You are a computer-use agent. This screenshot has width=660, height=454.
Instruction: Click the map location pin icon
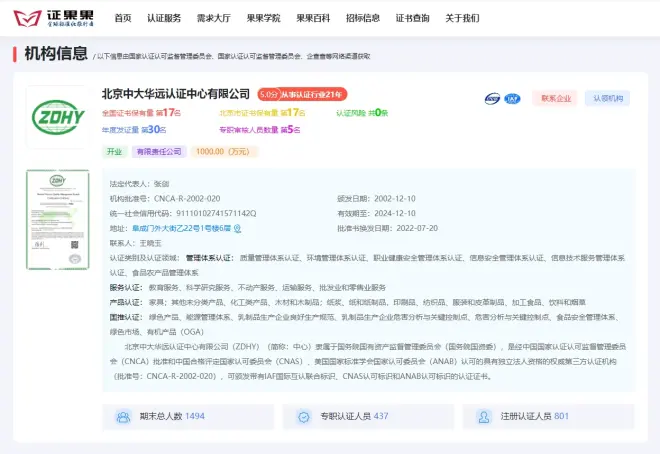click(x=237, y=228)
